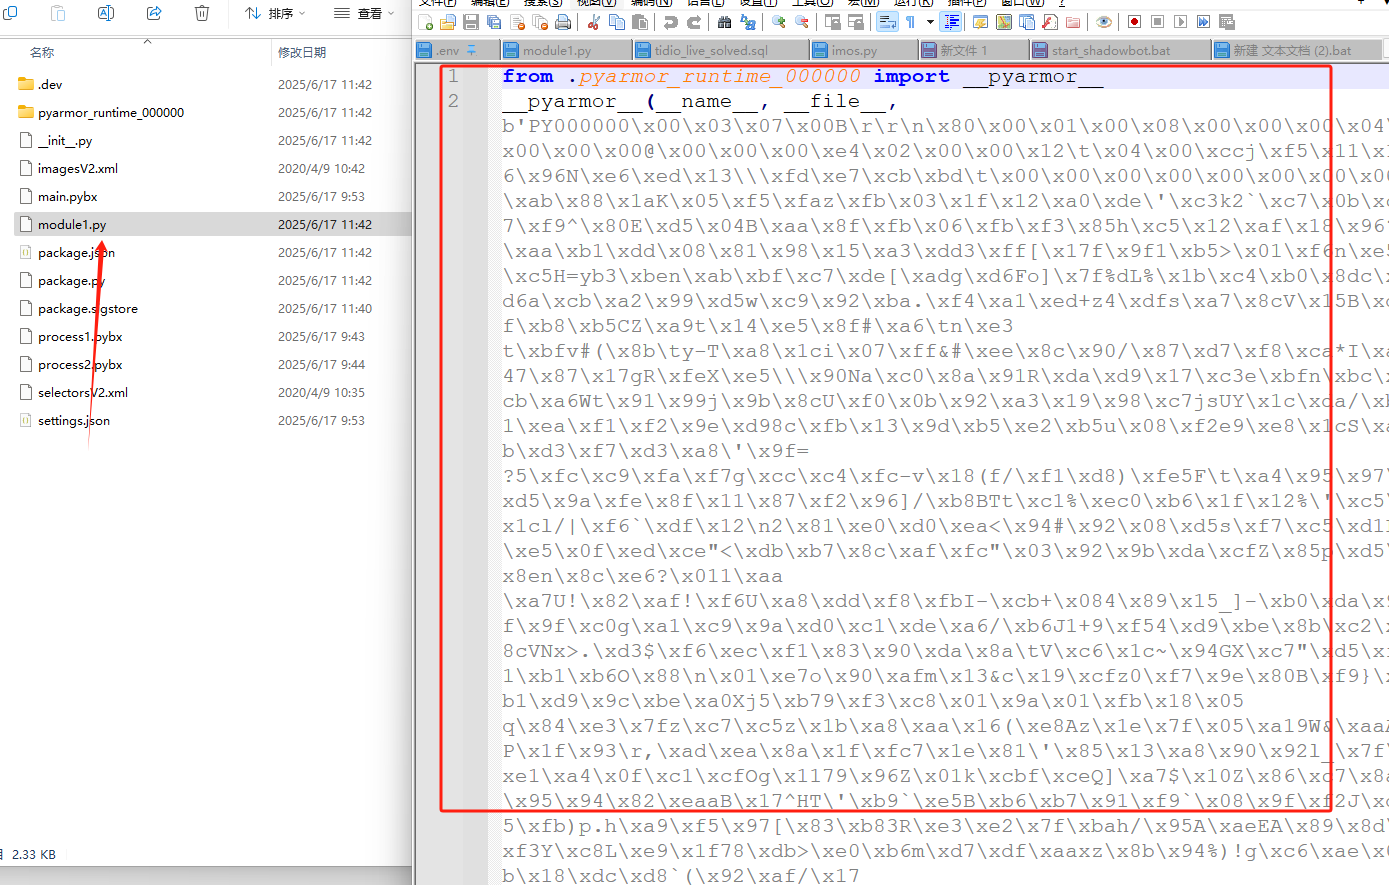Image resolution: width=1389 pixels, height=885 pixels.
Task: Click the Save All toolbar icon
Action: [494, 22]
